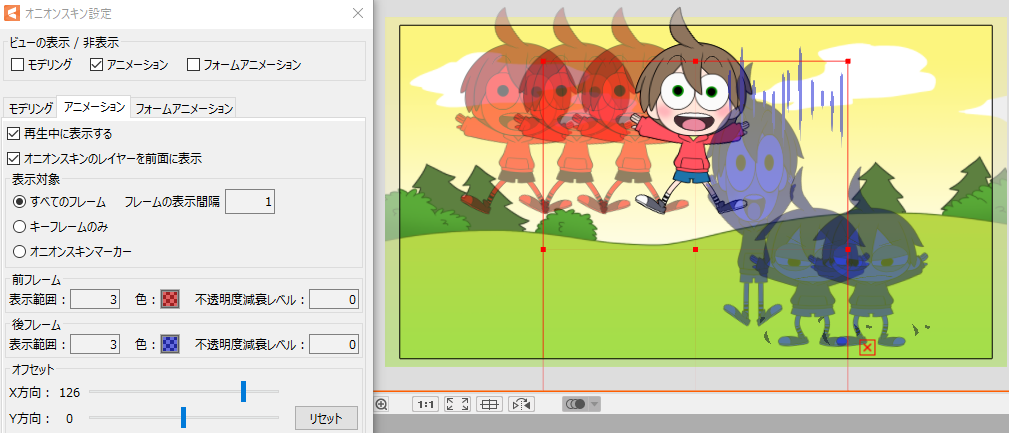This screenshot has height=433, width=1009.
Task: Click the zoom magnifier icon below canvas
Action: click(x=381, y=404)
